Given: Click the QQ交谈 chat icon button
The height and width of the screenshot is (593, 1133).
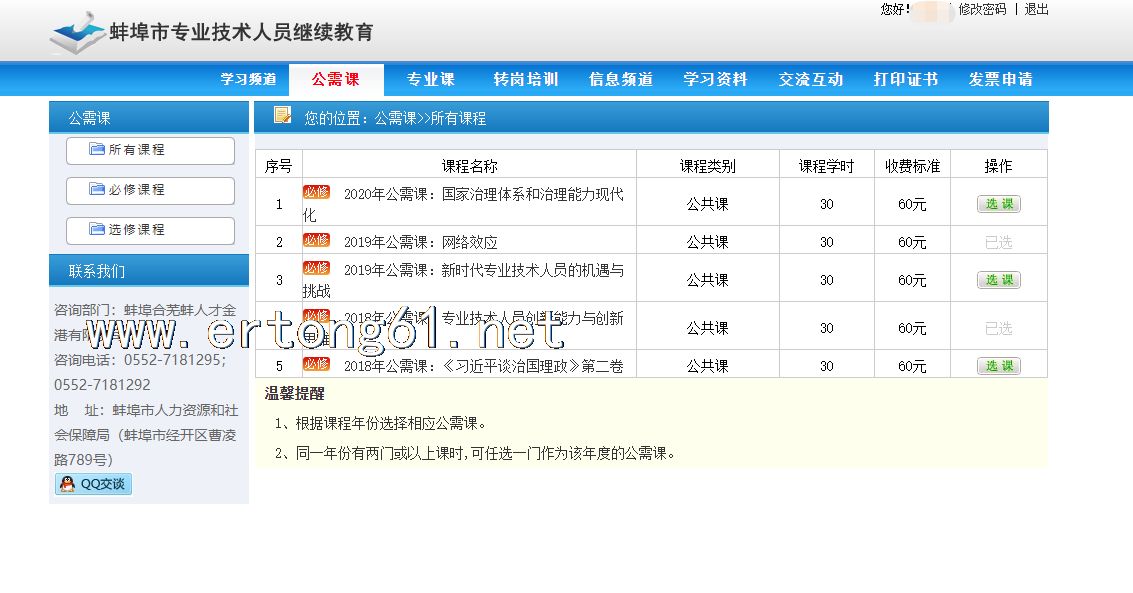Looking at the screenshot, I should click(x=93, y=484).
